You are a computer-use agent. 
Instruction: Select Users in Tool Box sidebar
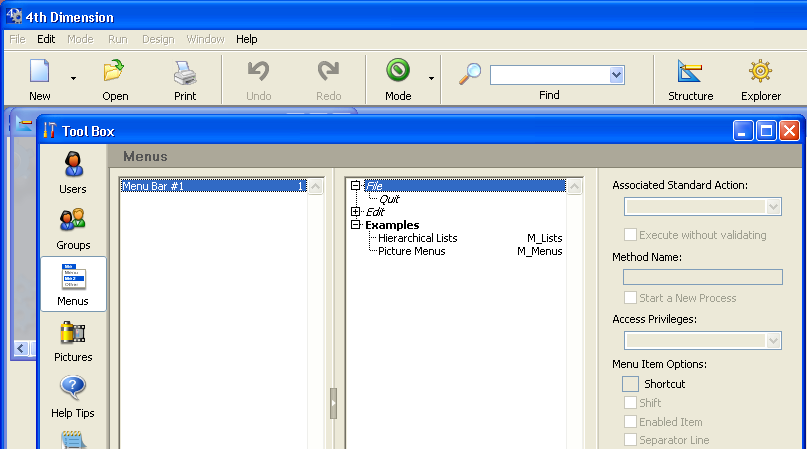pos(72,165)
